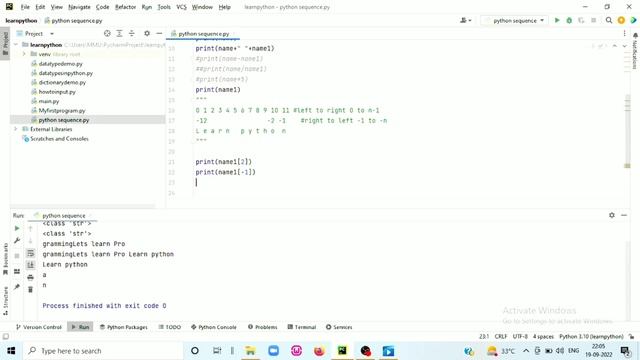Open the Structure sidebar tab

tap(5, 301)
